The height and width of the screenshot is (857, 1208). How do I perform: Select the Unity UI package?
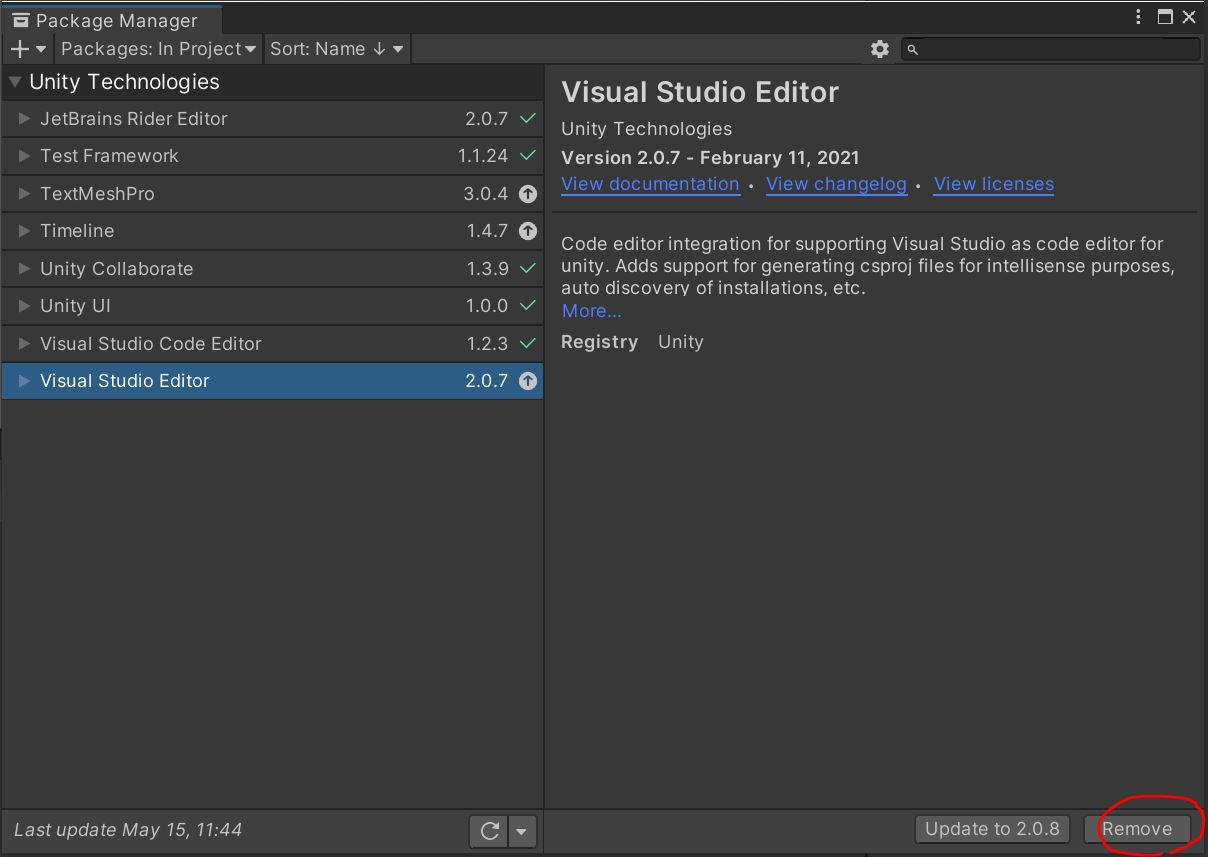[x=272, y=306]
